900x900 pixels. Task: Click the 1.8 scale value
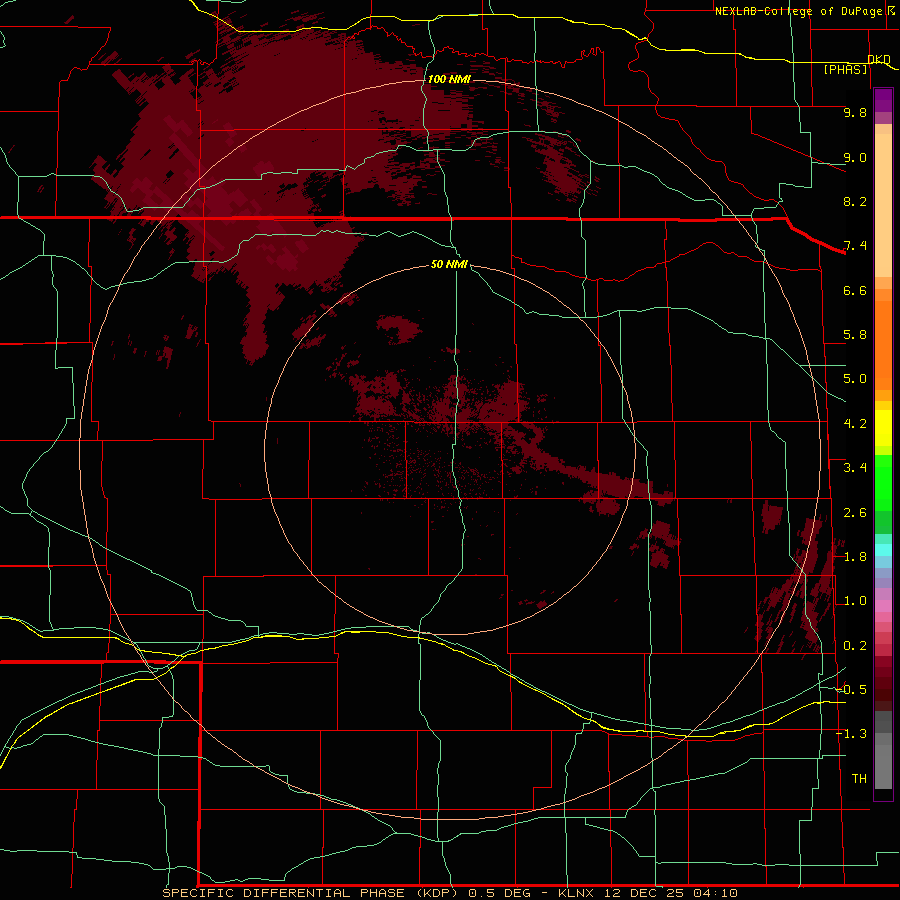coord(855,557)
